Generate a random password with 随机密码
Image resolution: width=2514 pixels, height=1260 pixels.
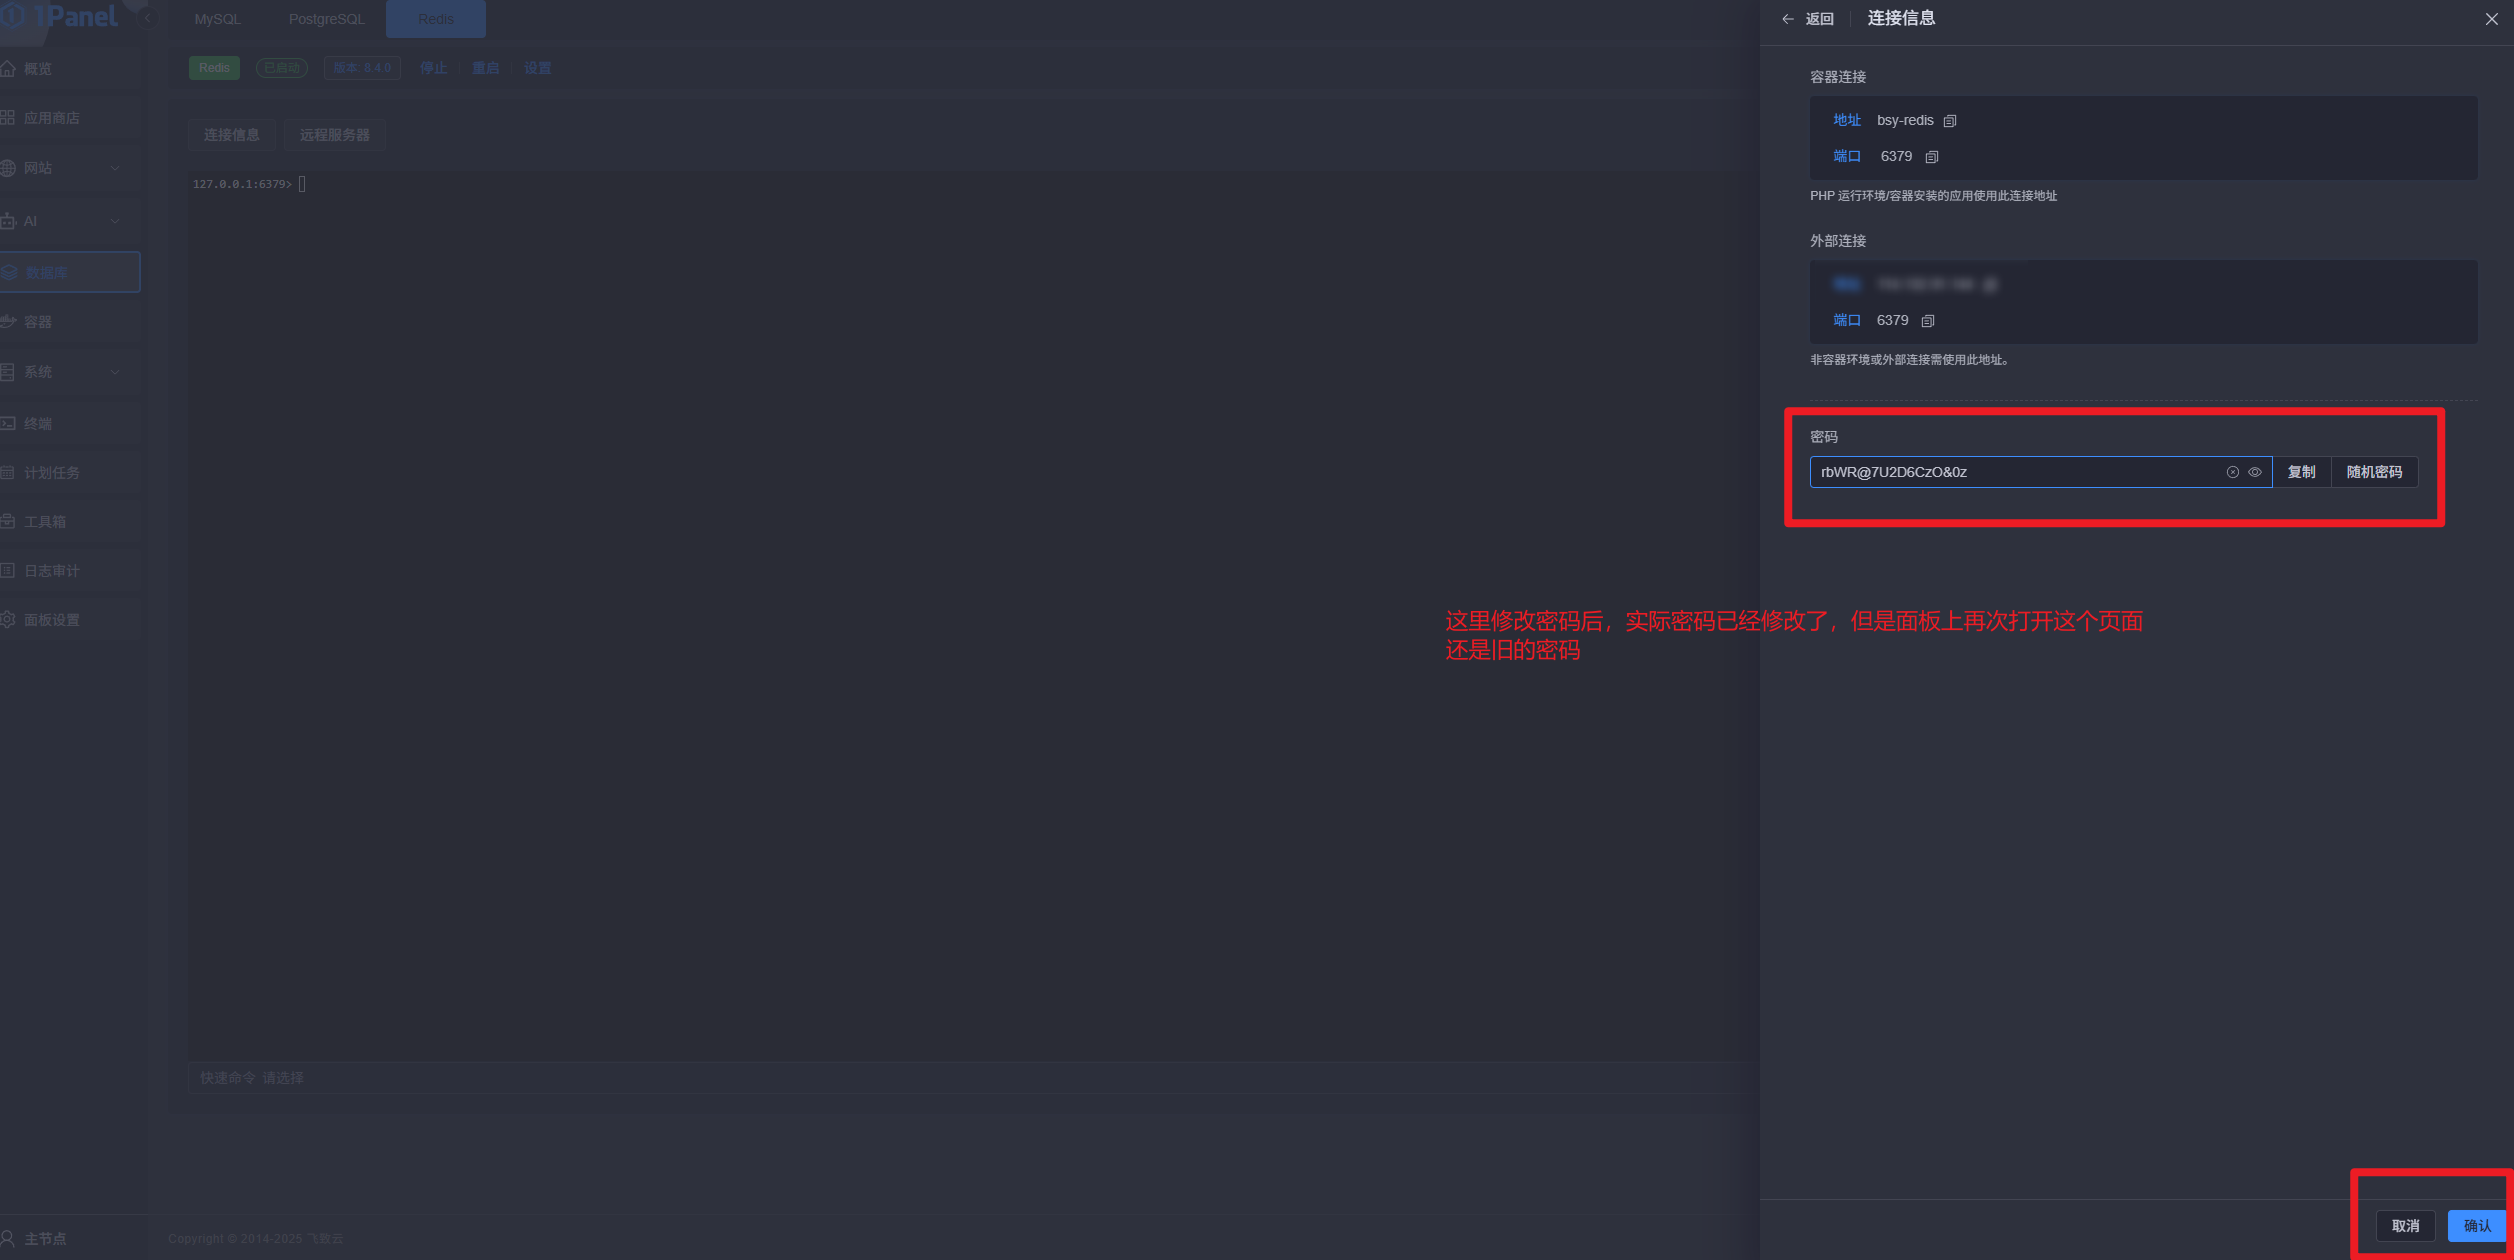coord(2373,472)
